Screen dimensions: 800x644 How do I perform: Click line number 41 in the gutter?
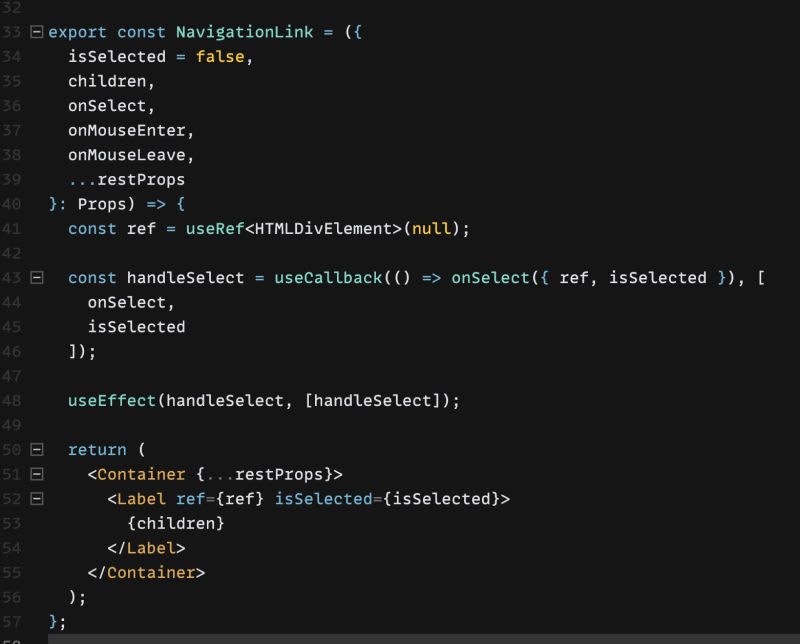(x=12, y=229)
